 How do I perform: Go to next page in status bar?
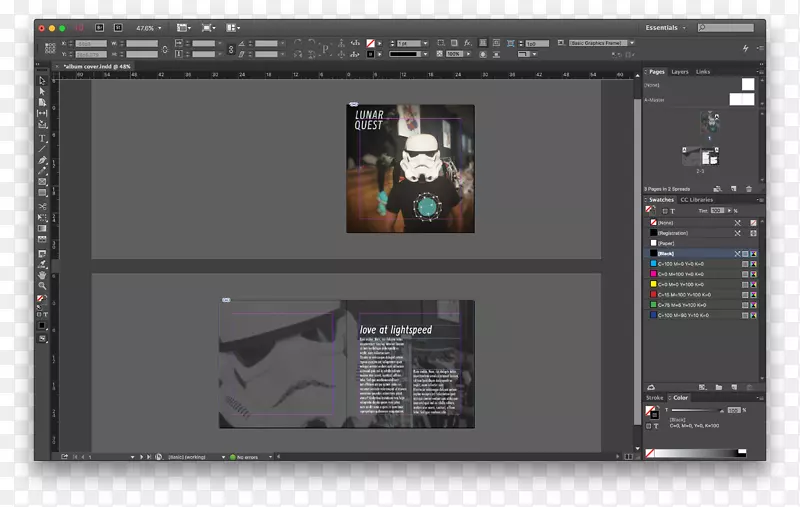point(141,457)
